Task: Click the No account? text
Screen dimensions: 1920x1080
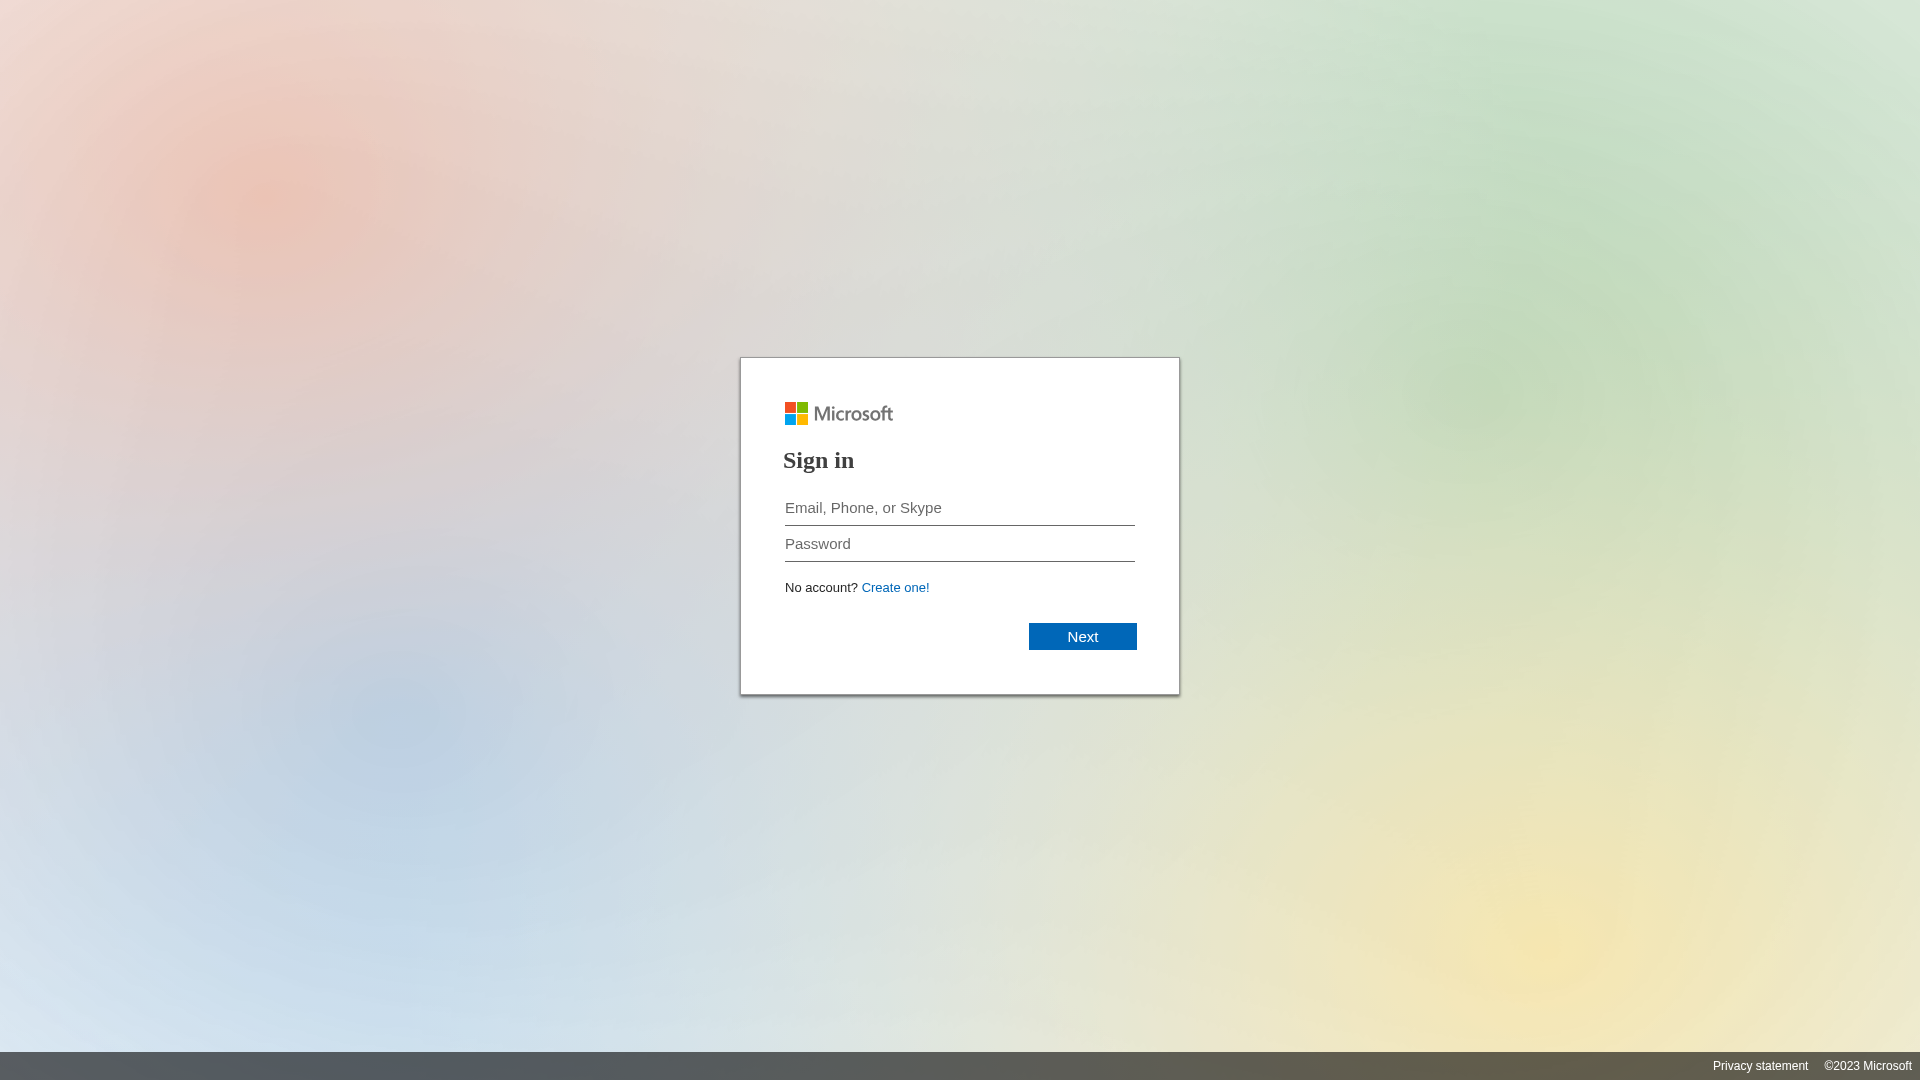Action: pos(821,588)
